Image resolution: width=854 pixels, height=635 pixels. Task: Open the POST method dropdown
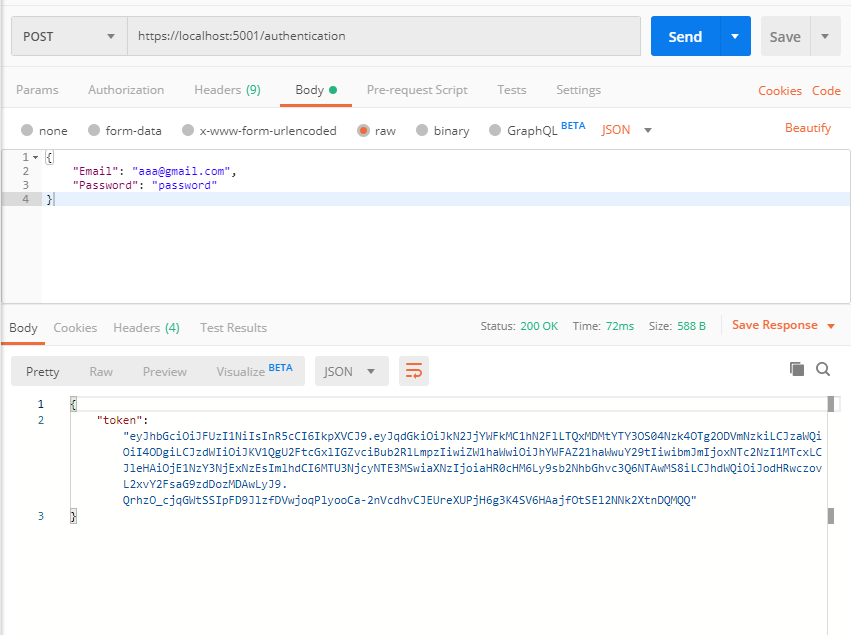(69, 36)
